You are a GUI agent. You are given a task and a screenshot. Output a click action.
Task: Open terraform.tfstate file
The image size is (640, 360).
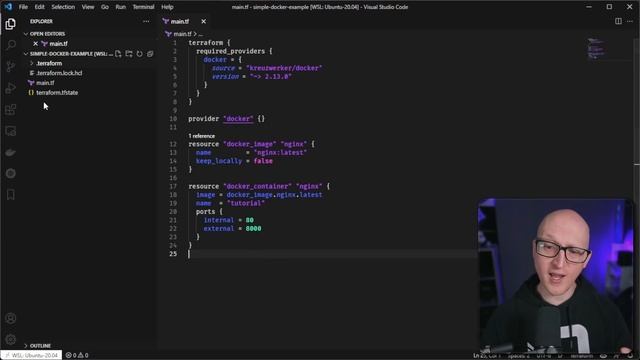pos(57,93)
